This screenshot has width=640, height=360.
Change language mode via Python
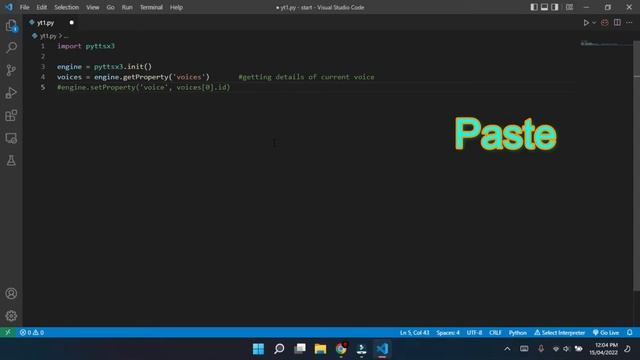pos(518,332)
